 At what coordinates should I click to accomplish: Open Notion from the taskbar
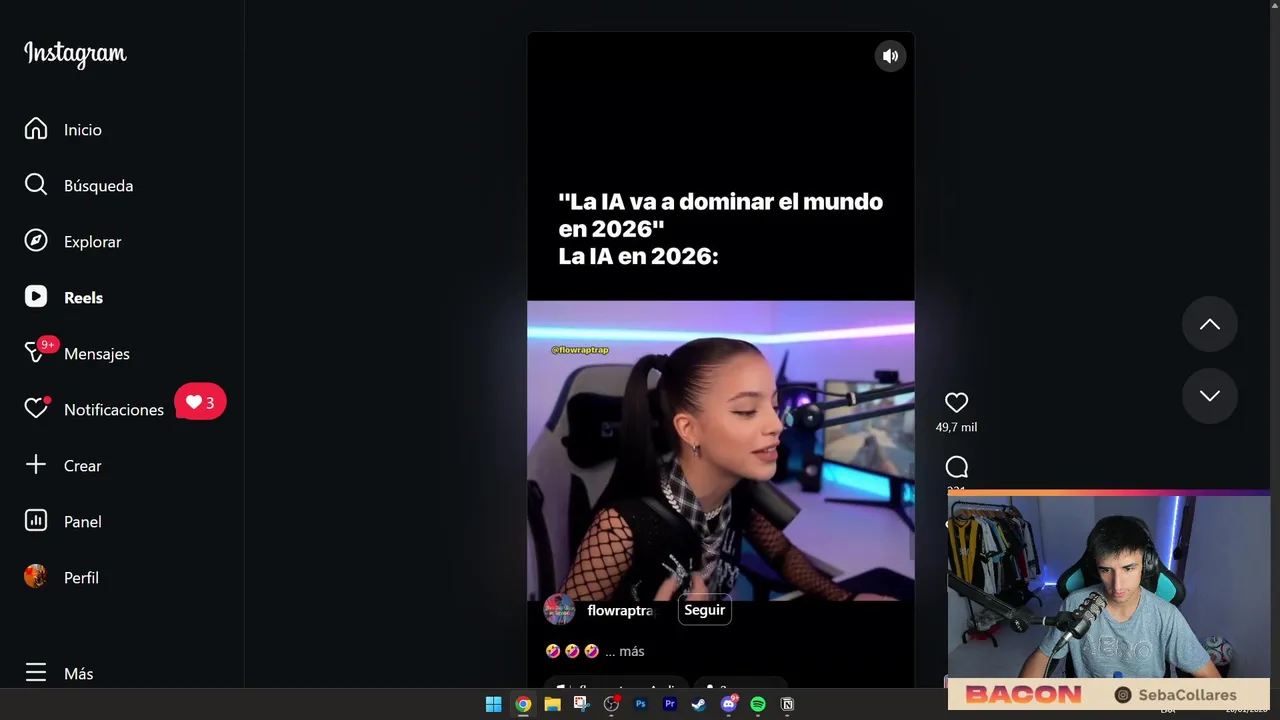click(787, 704)
